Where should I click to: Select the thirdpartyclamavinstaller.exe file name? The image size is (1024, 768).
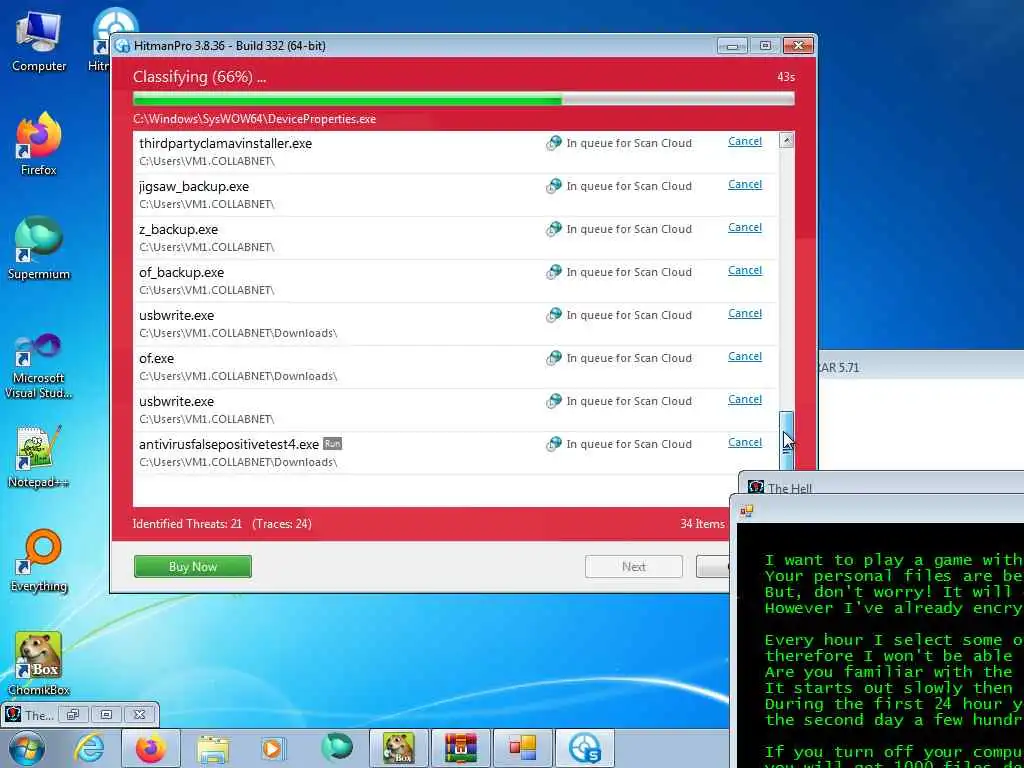click(225, 144)
